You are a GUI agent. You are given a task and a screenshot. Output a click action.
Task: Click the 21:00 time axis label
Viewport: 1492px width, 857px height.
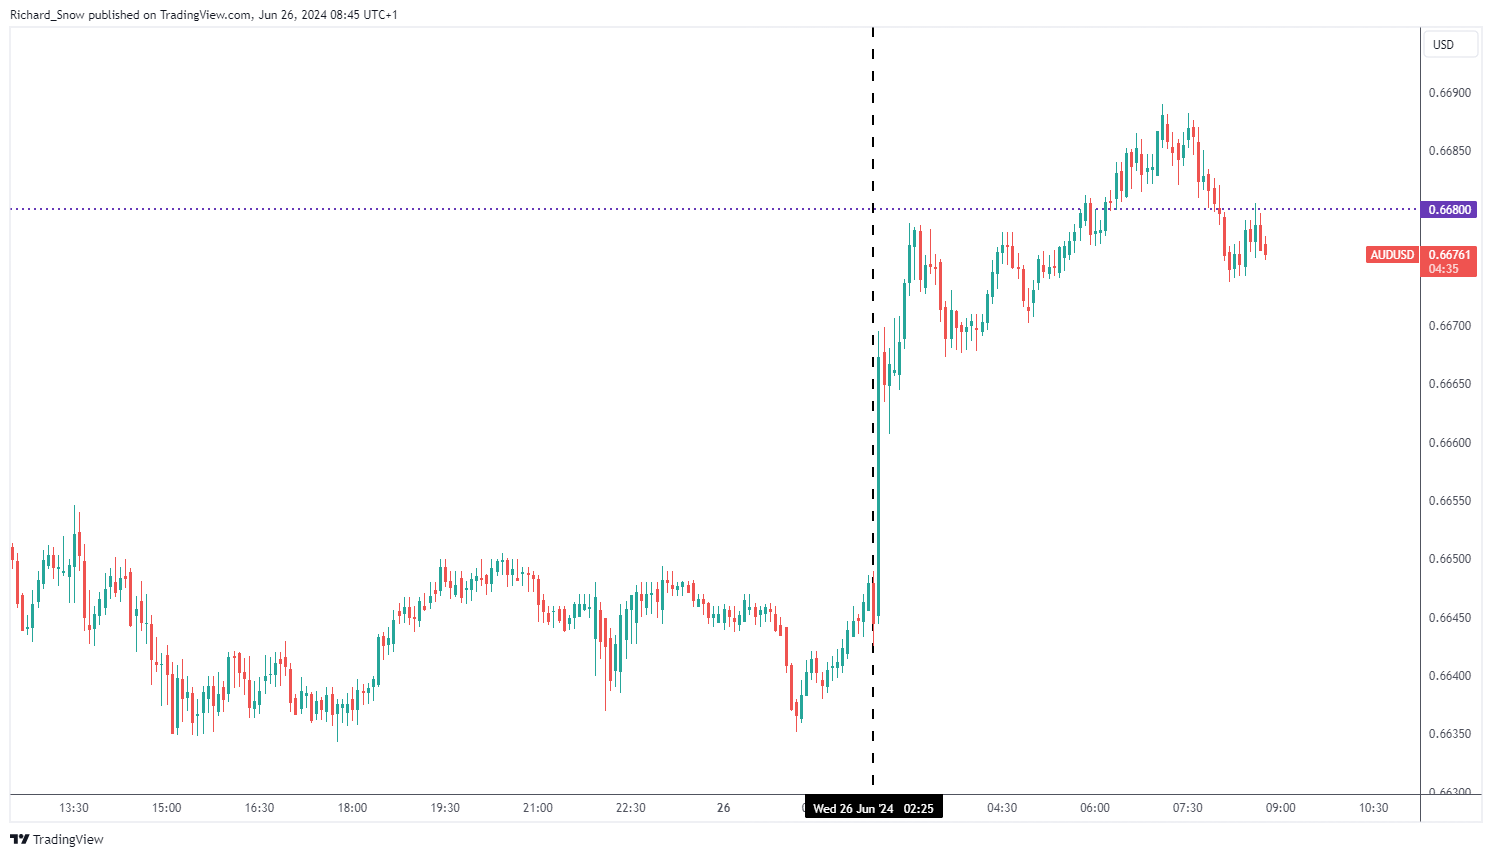tap(538, 808)
